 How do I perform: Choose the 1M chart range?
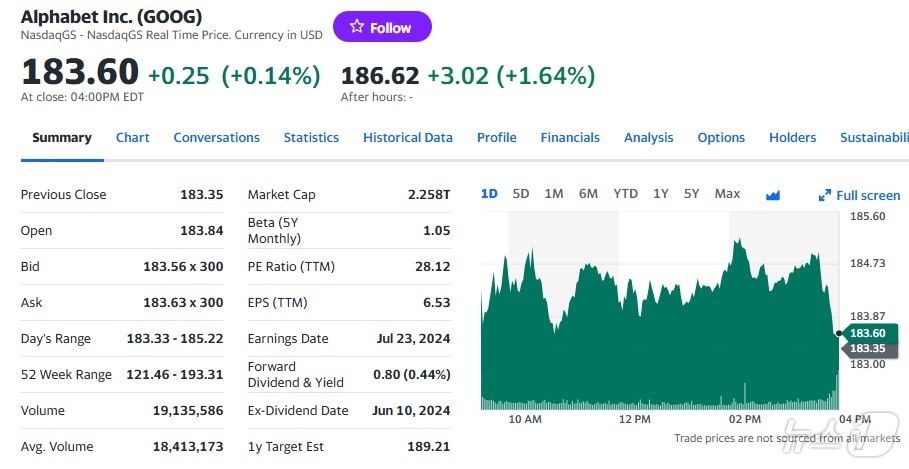click(x=553, y=194)
